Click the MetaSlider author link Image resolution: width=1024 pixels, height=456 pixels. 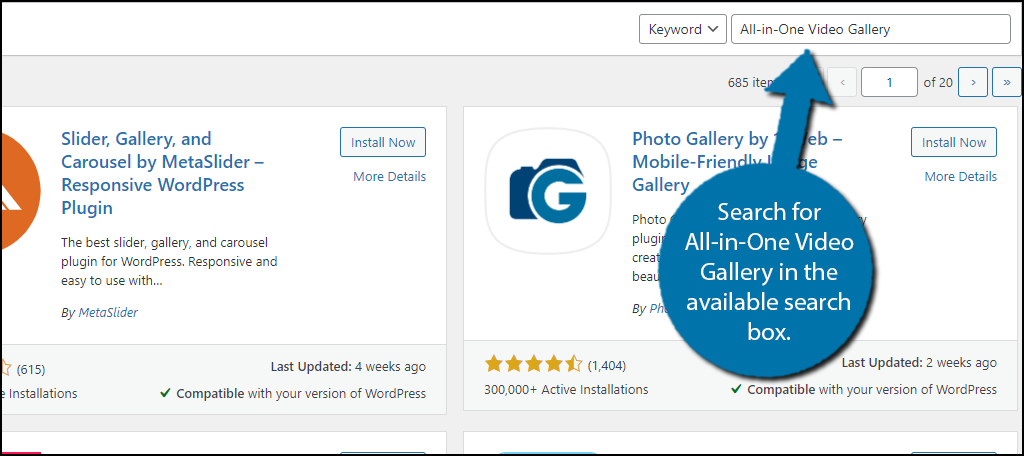[x=108, y=313]
